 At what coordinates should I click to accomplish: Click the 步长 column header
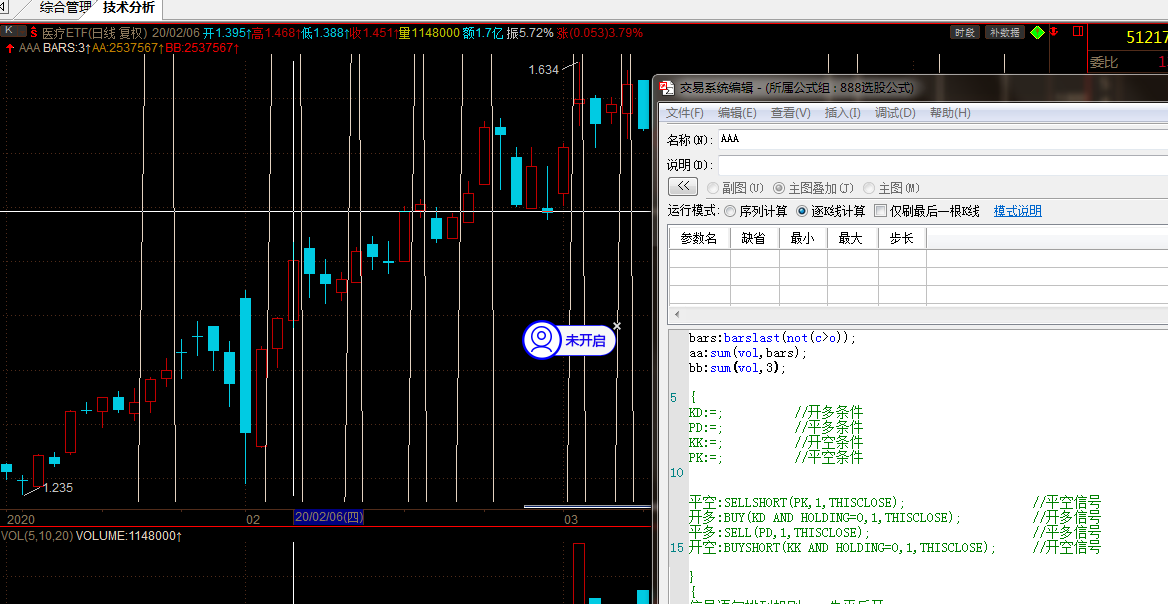tap(901, 238)
